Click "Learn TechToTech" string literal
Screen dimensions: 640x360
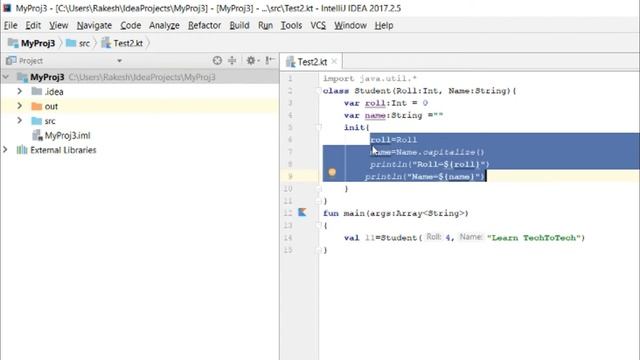tap(534, 238)
